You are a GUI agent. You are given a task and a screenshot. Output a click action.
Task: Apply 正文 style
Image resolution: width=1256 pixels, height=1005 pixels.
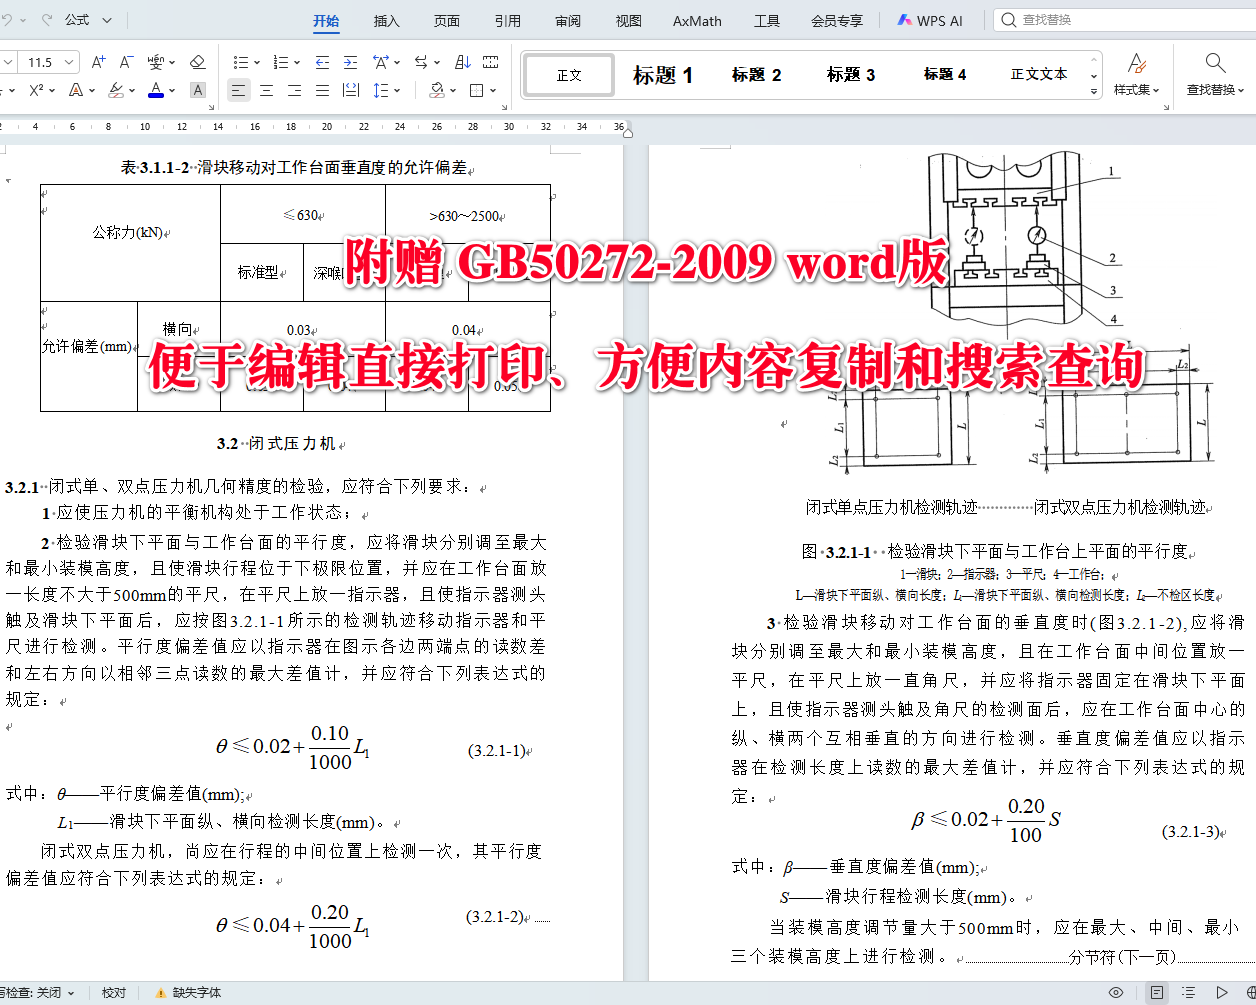(569, 75)
